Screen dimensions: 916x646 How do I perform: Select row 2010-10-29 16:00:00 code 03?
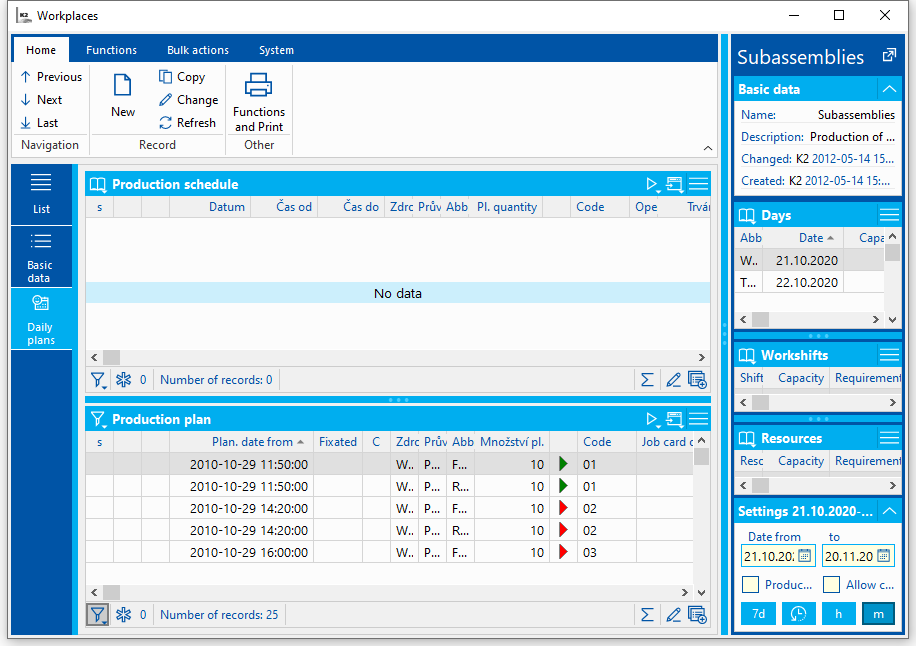click(x=389, y=553)
